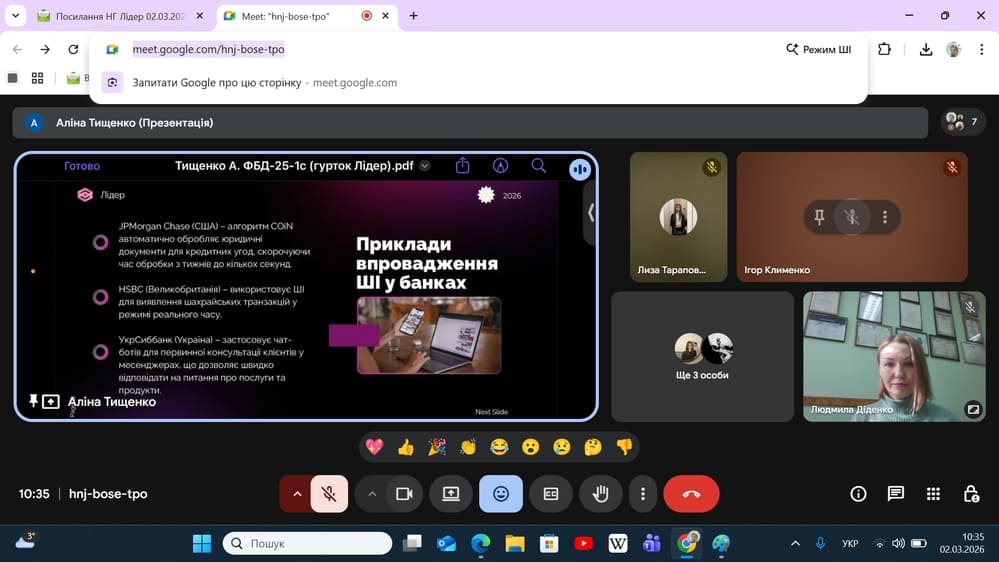
Task: Hide the emoji reactions bar
Action: (500, 494)
